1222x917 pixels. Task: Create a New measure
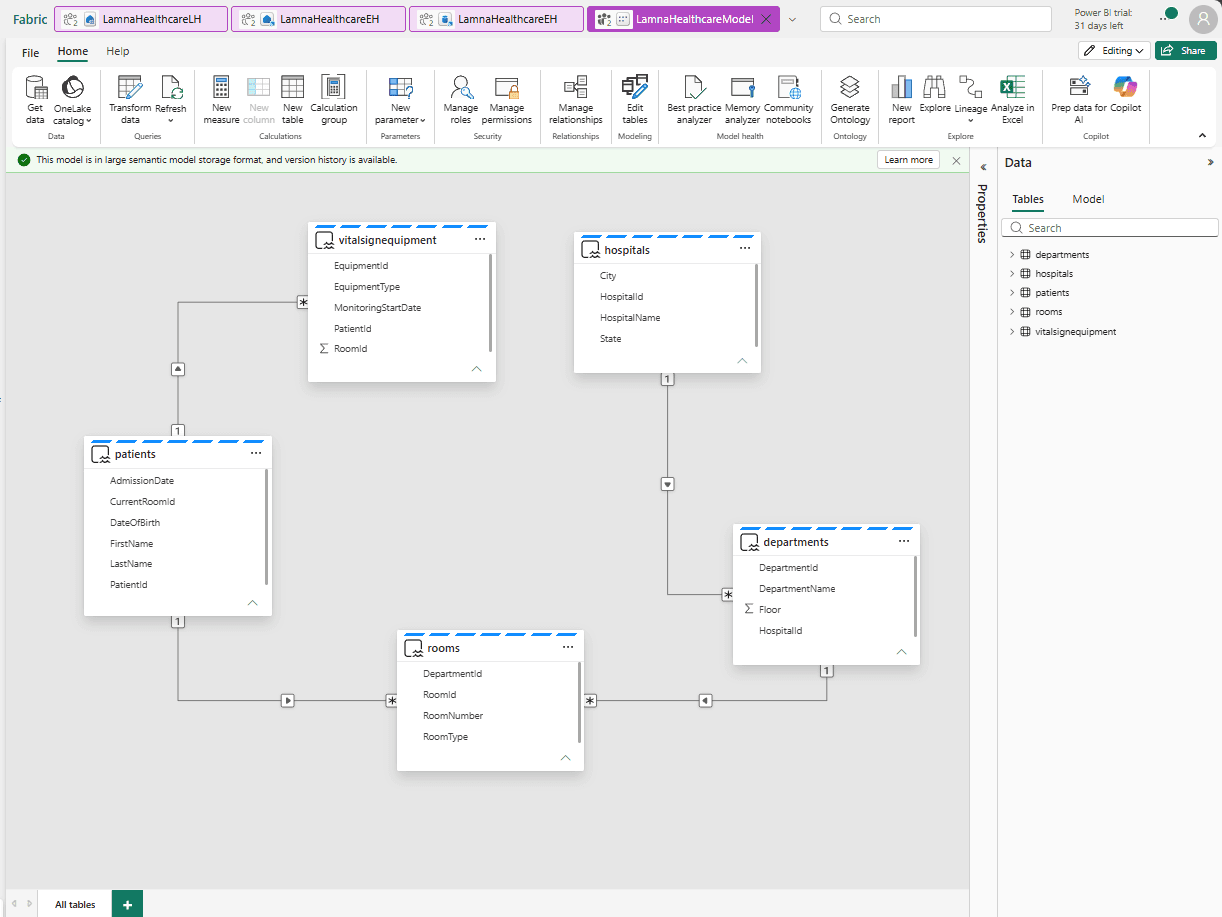point(222,100)
